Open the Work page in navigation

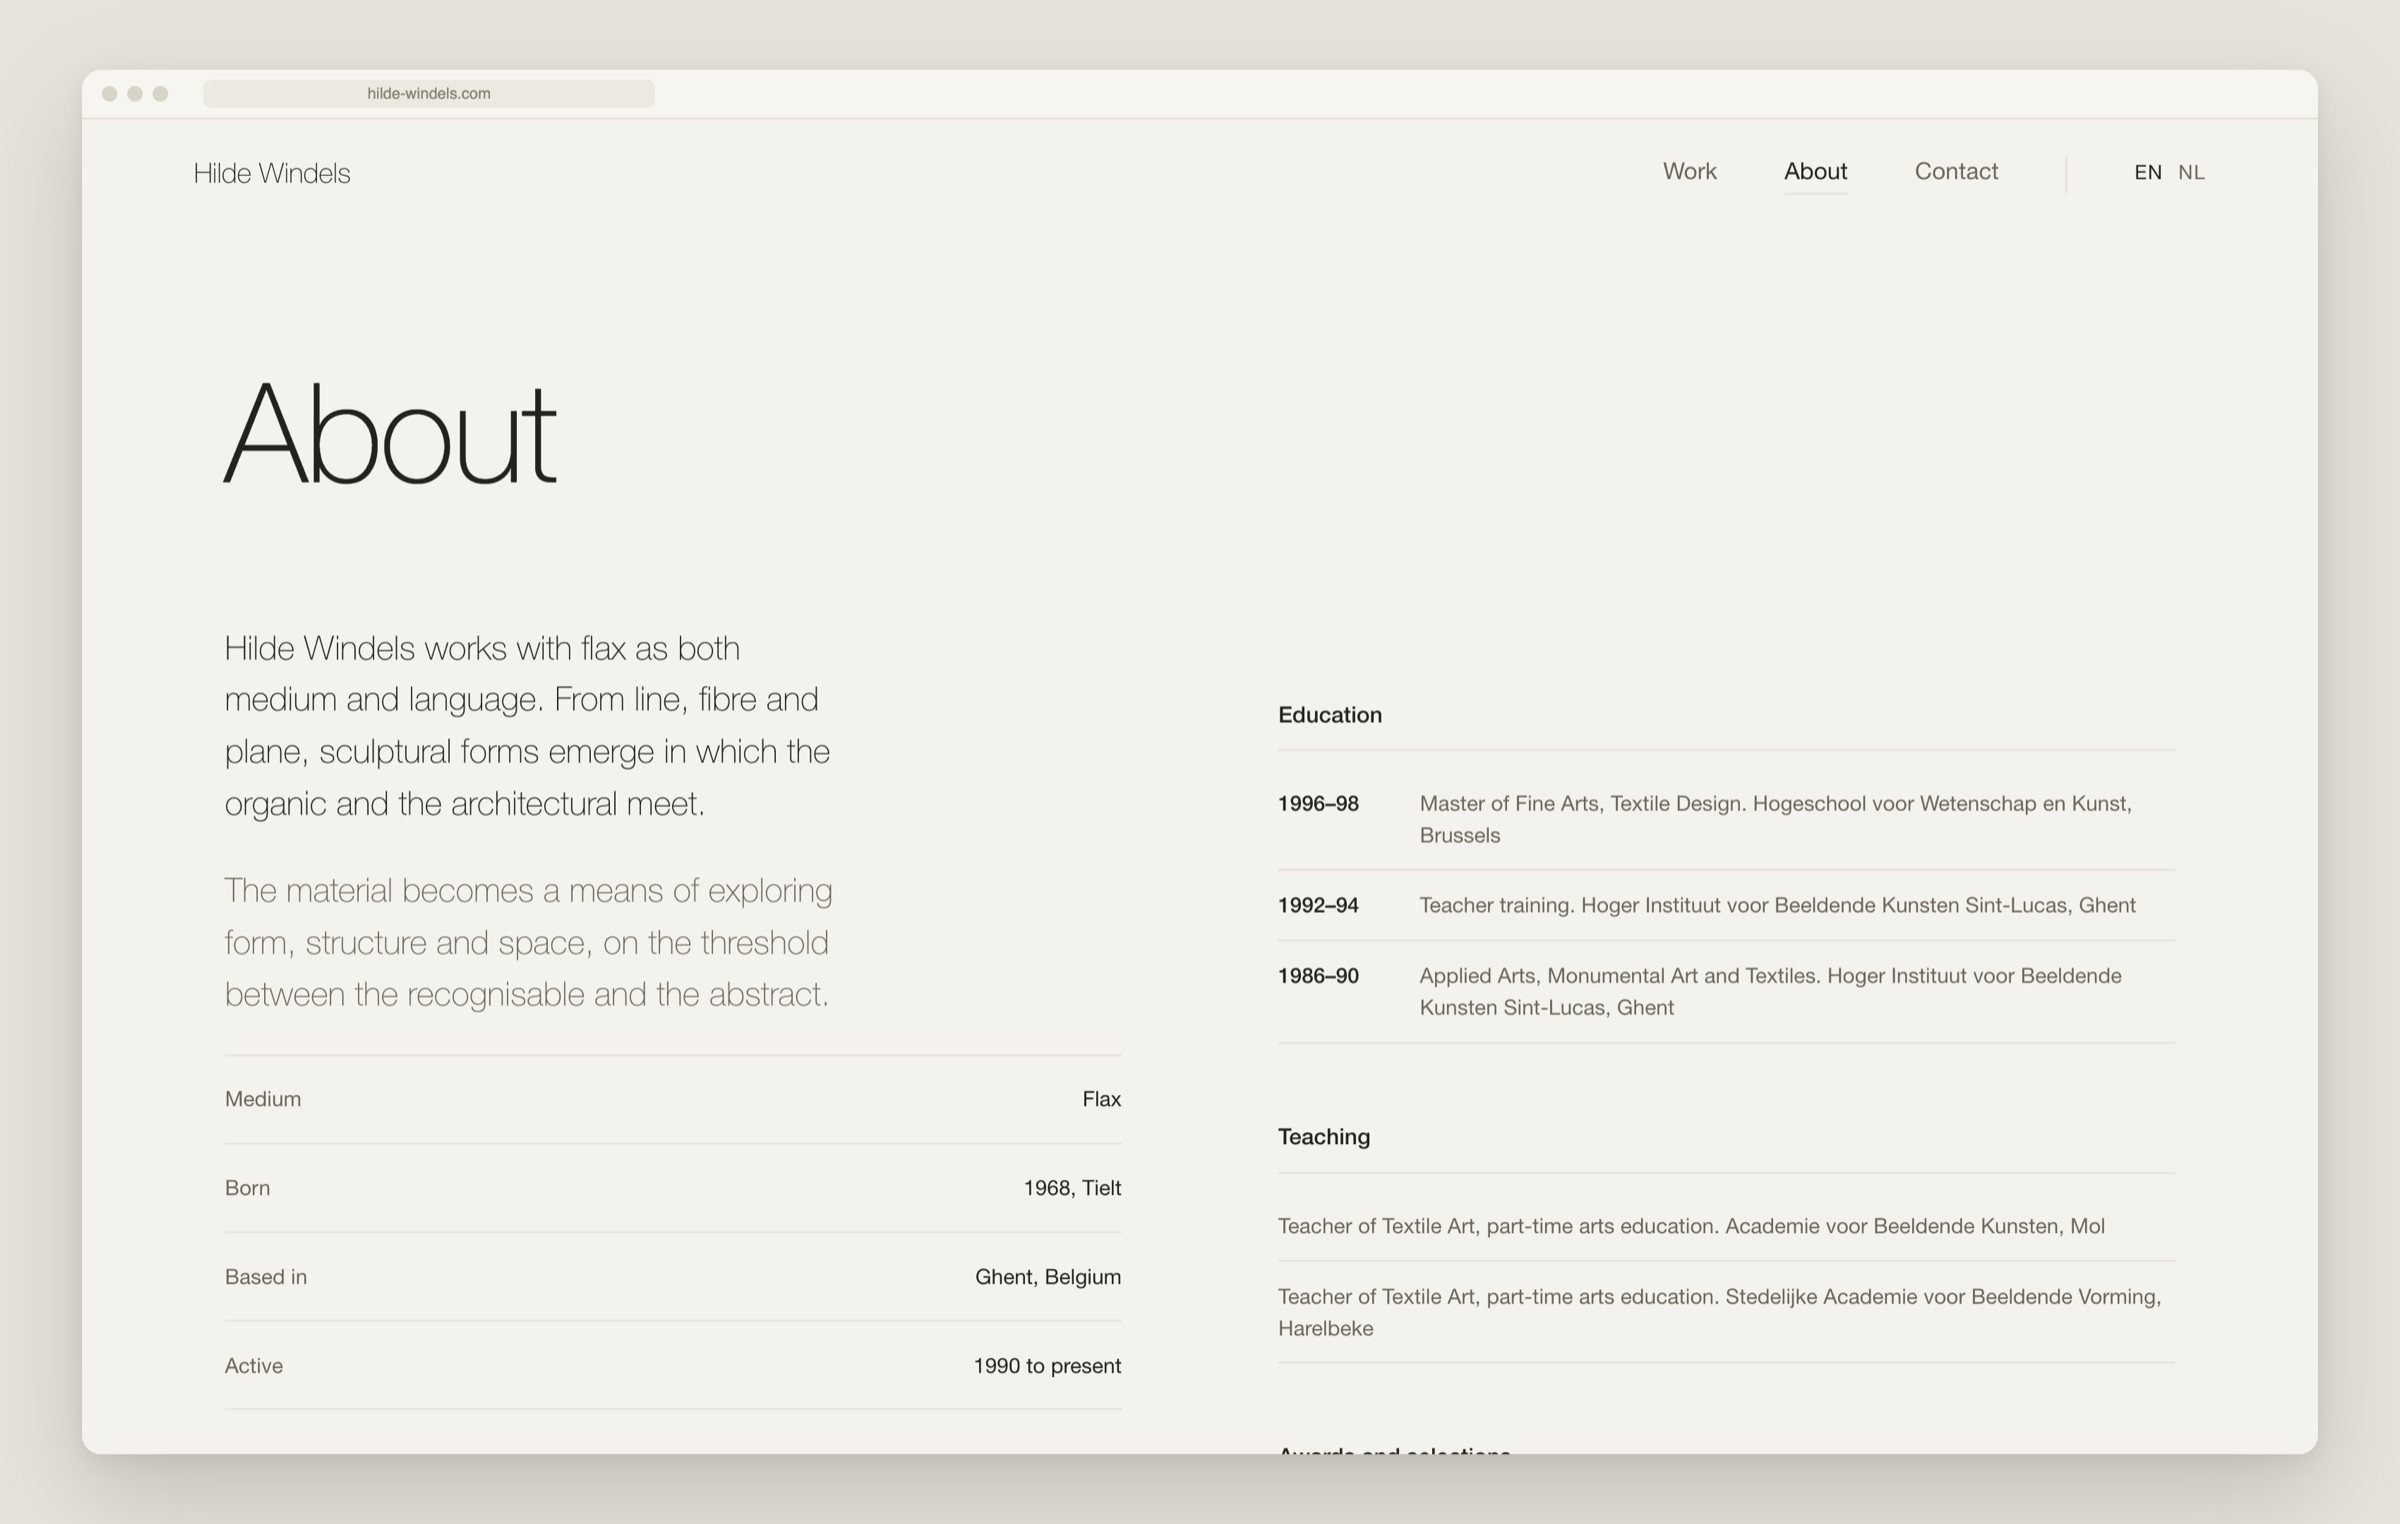point(1689,171)
